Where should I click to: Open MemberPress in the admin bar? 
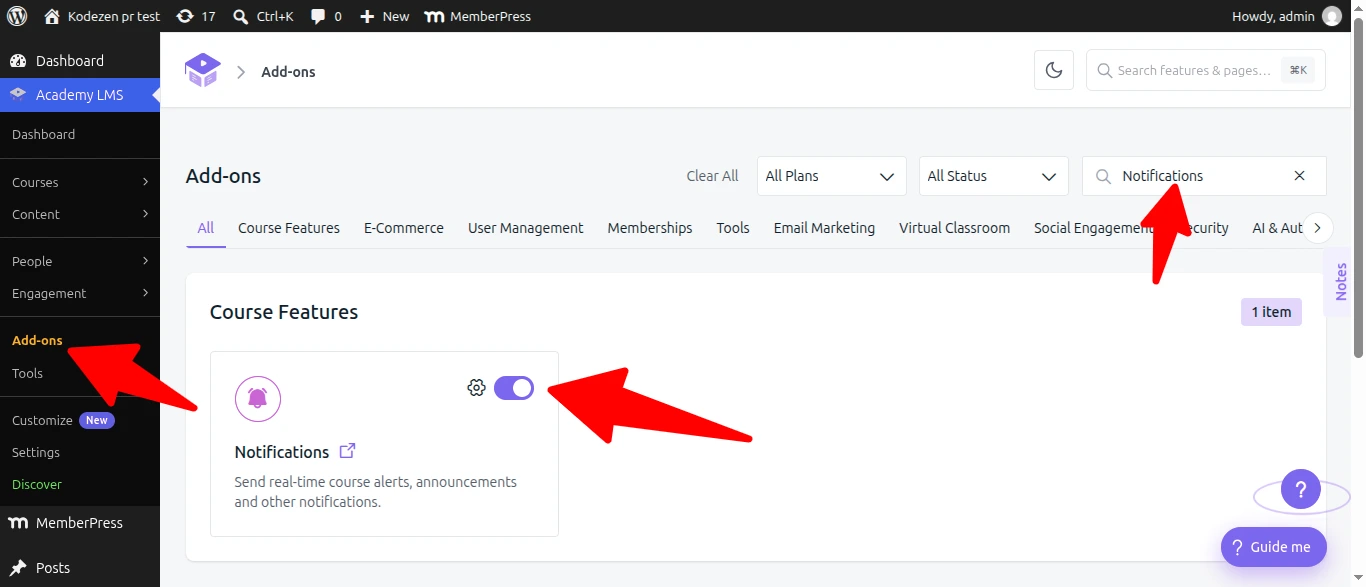(477, 16)
